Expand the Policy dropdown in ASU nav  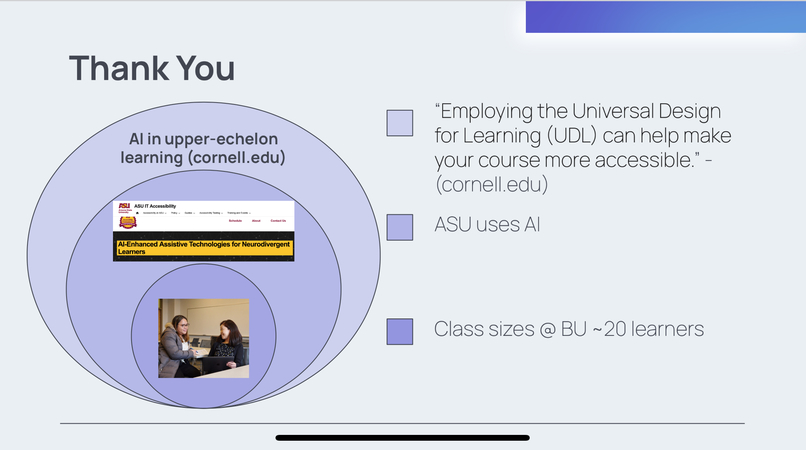(x=175, y=213)
